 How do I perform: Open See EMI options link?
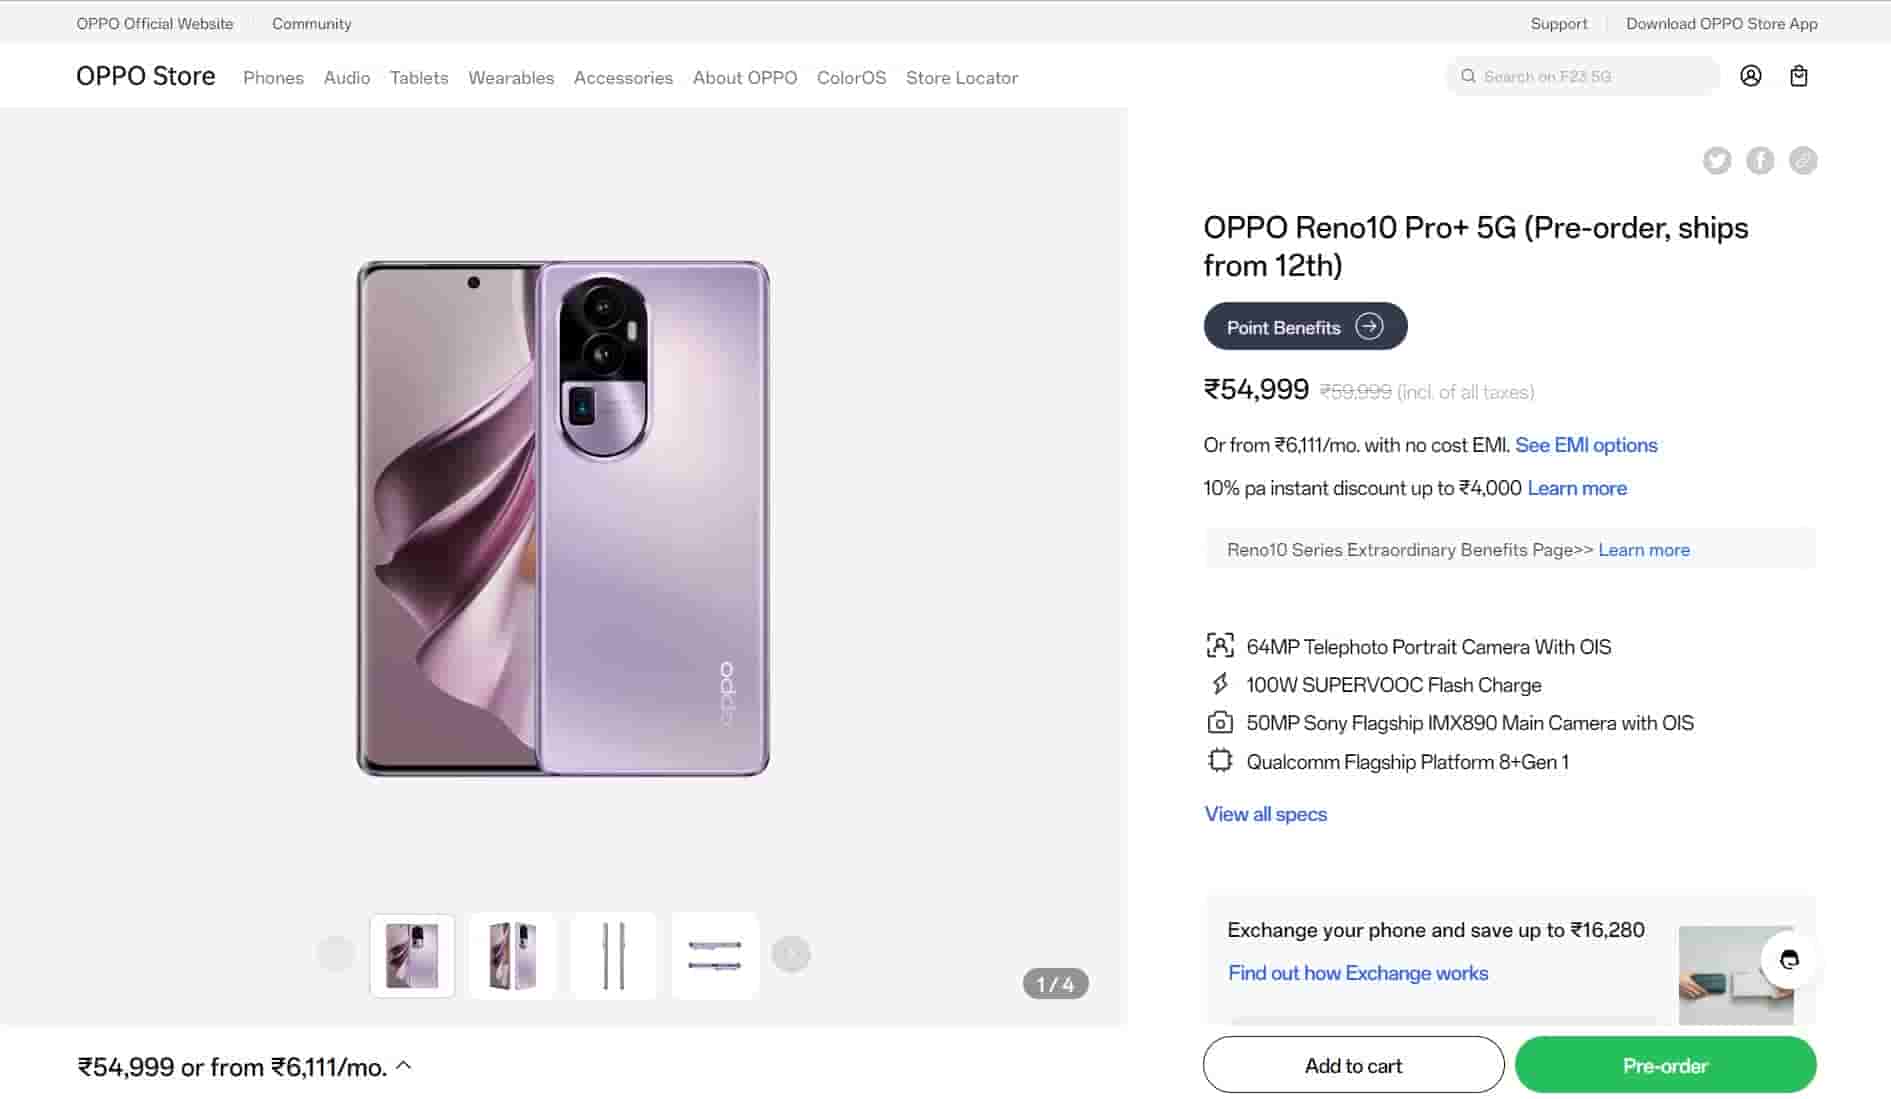click(x=1586, y=445)
